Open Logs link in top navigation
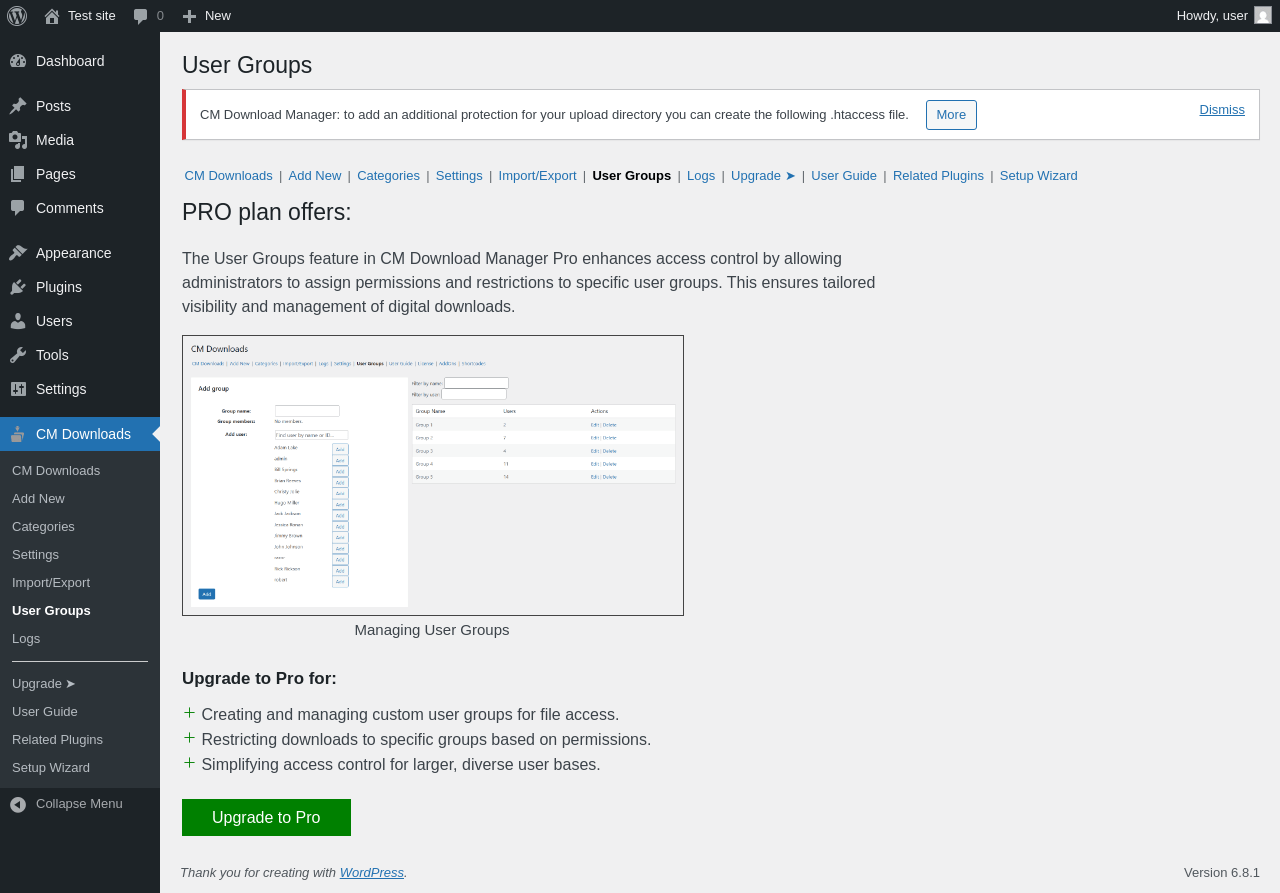The height and width of the screenshot is (893, 1280). click(701, 176)
